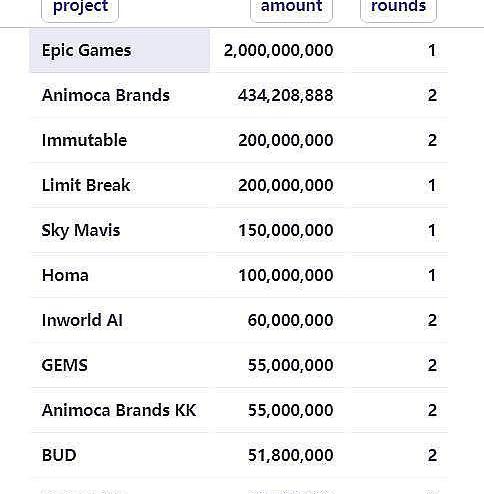Click the Animoca Brands project name
This screenshot has width=484, height=494.
pyautogui.click(x=106, y=95)
